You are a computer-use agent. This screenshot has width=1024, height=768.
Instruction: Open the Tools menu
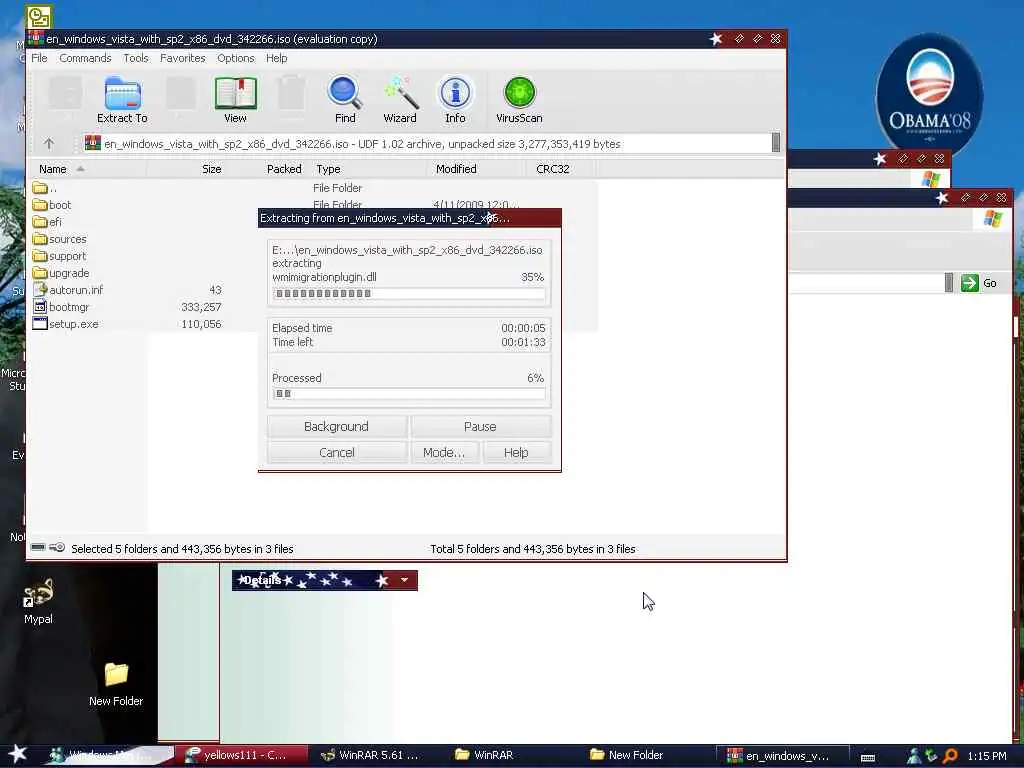tap(136, 58)
